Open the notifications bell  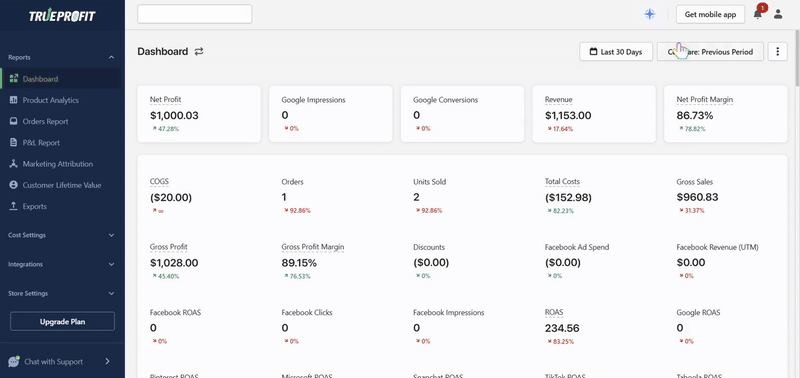(758, 14)
